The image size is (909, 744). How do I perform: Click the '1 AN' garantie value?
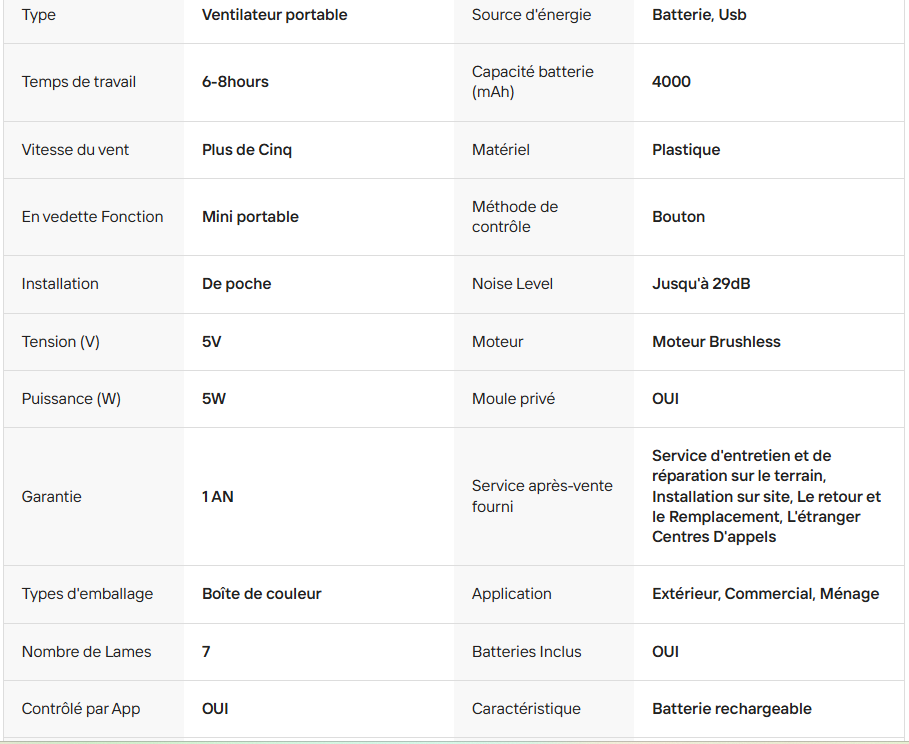[x=217, y=497]
